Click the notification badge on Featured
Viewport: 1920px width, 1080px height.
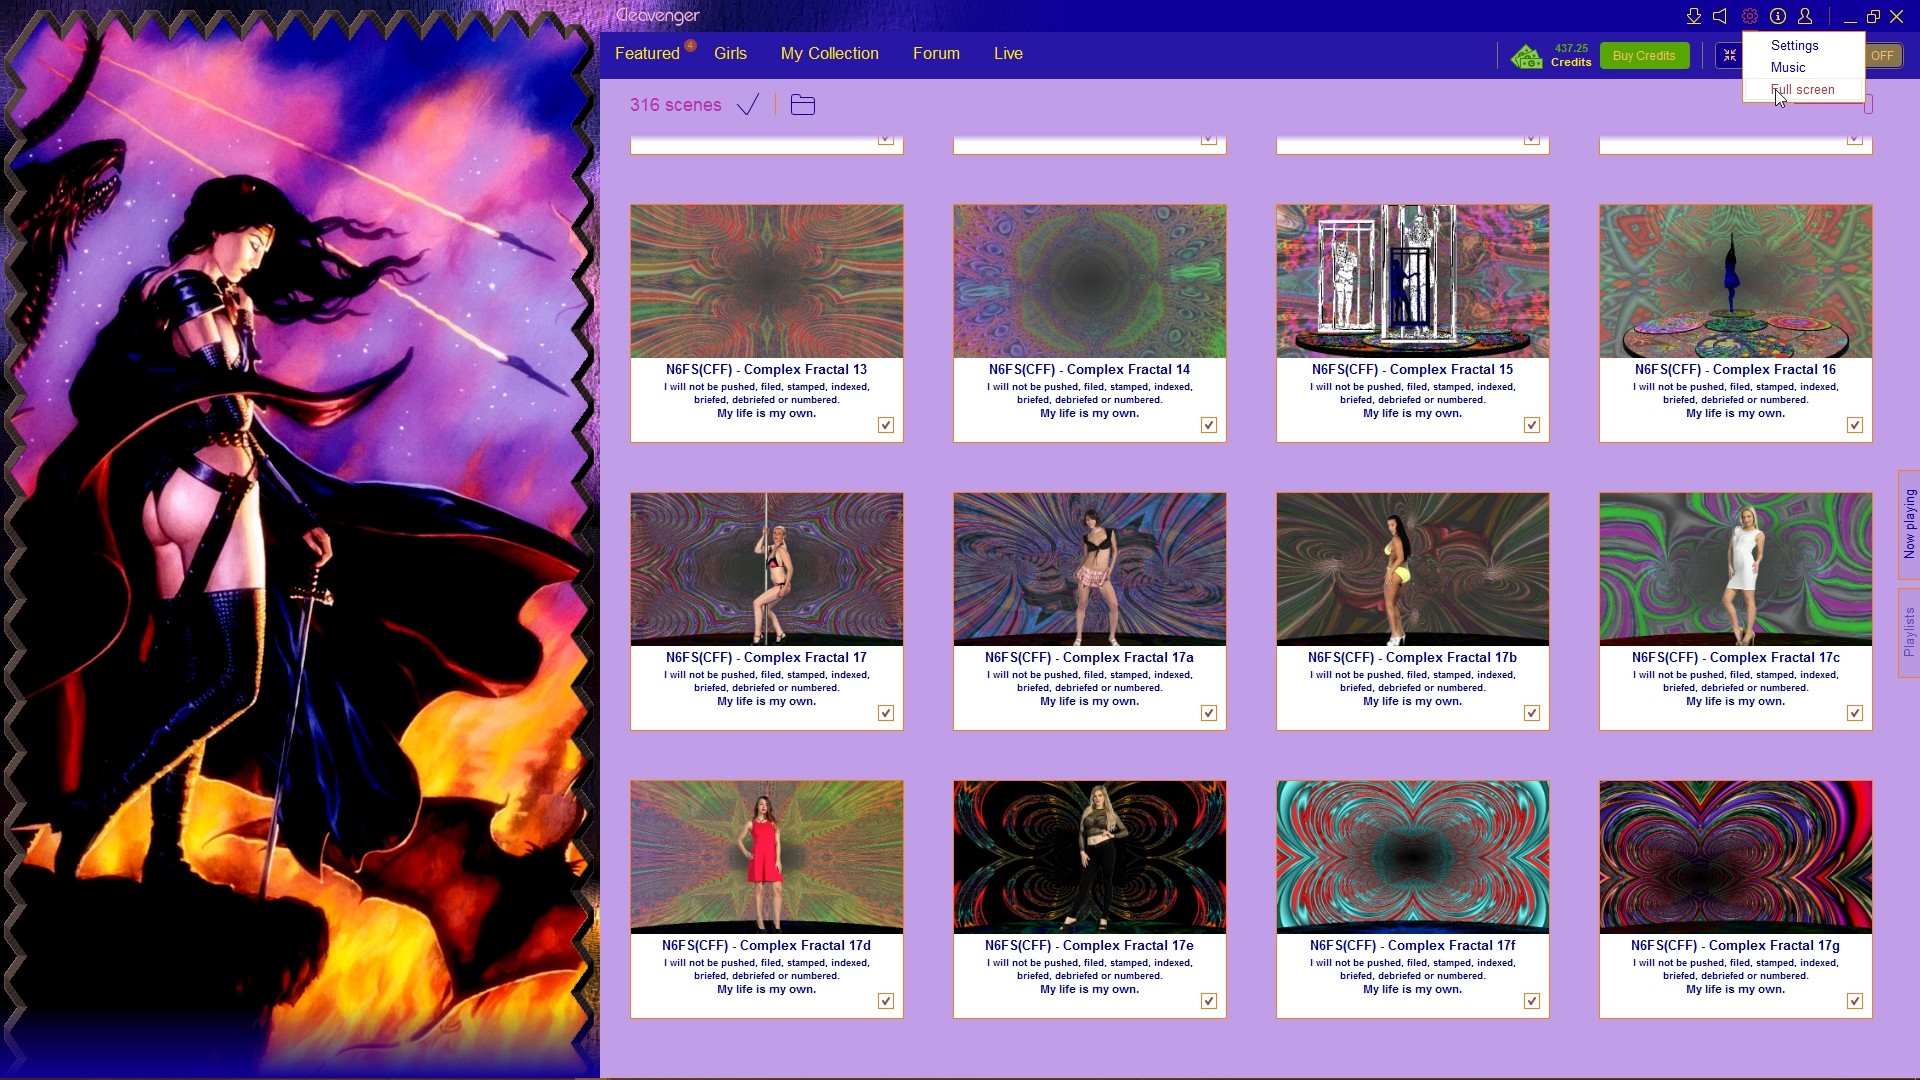[690, 45]
